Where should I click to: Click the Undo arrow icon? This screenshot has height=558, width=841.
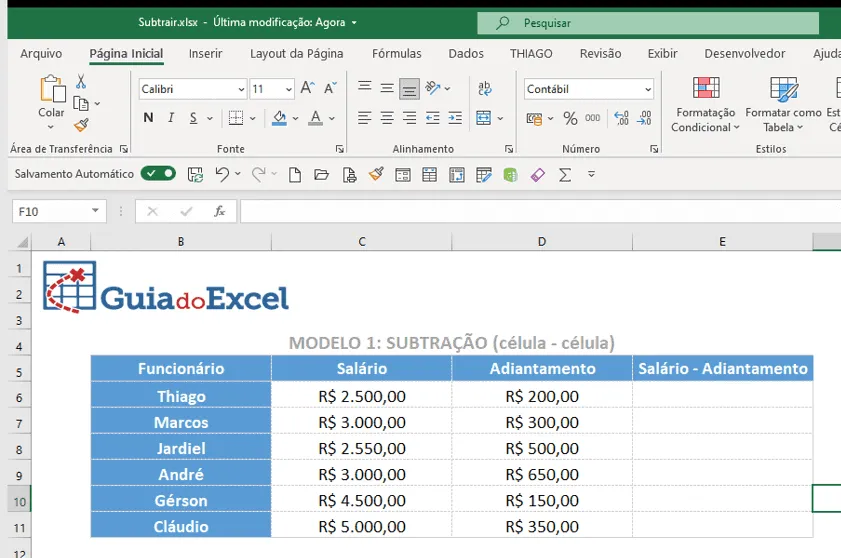(222, 174)
